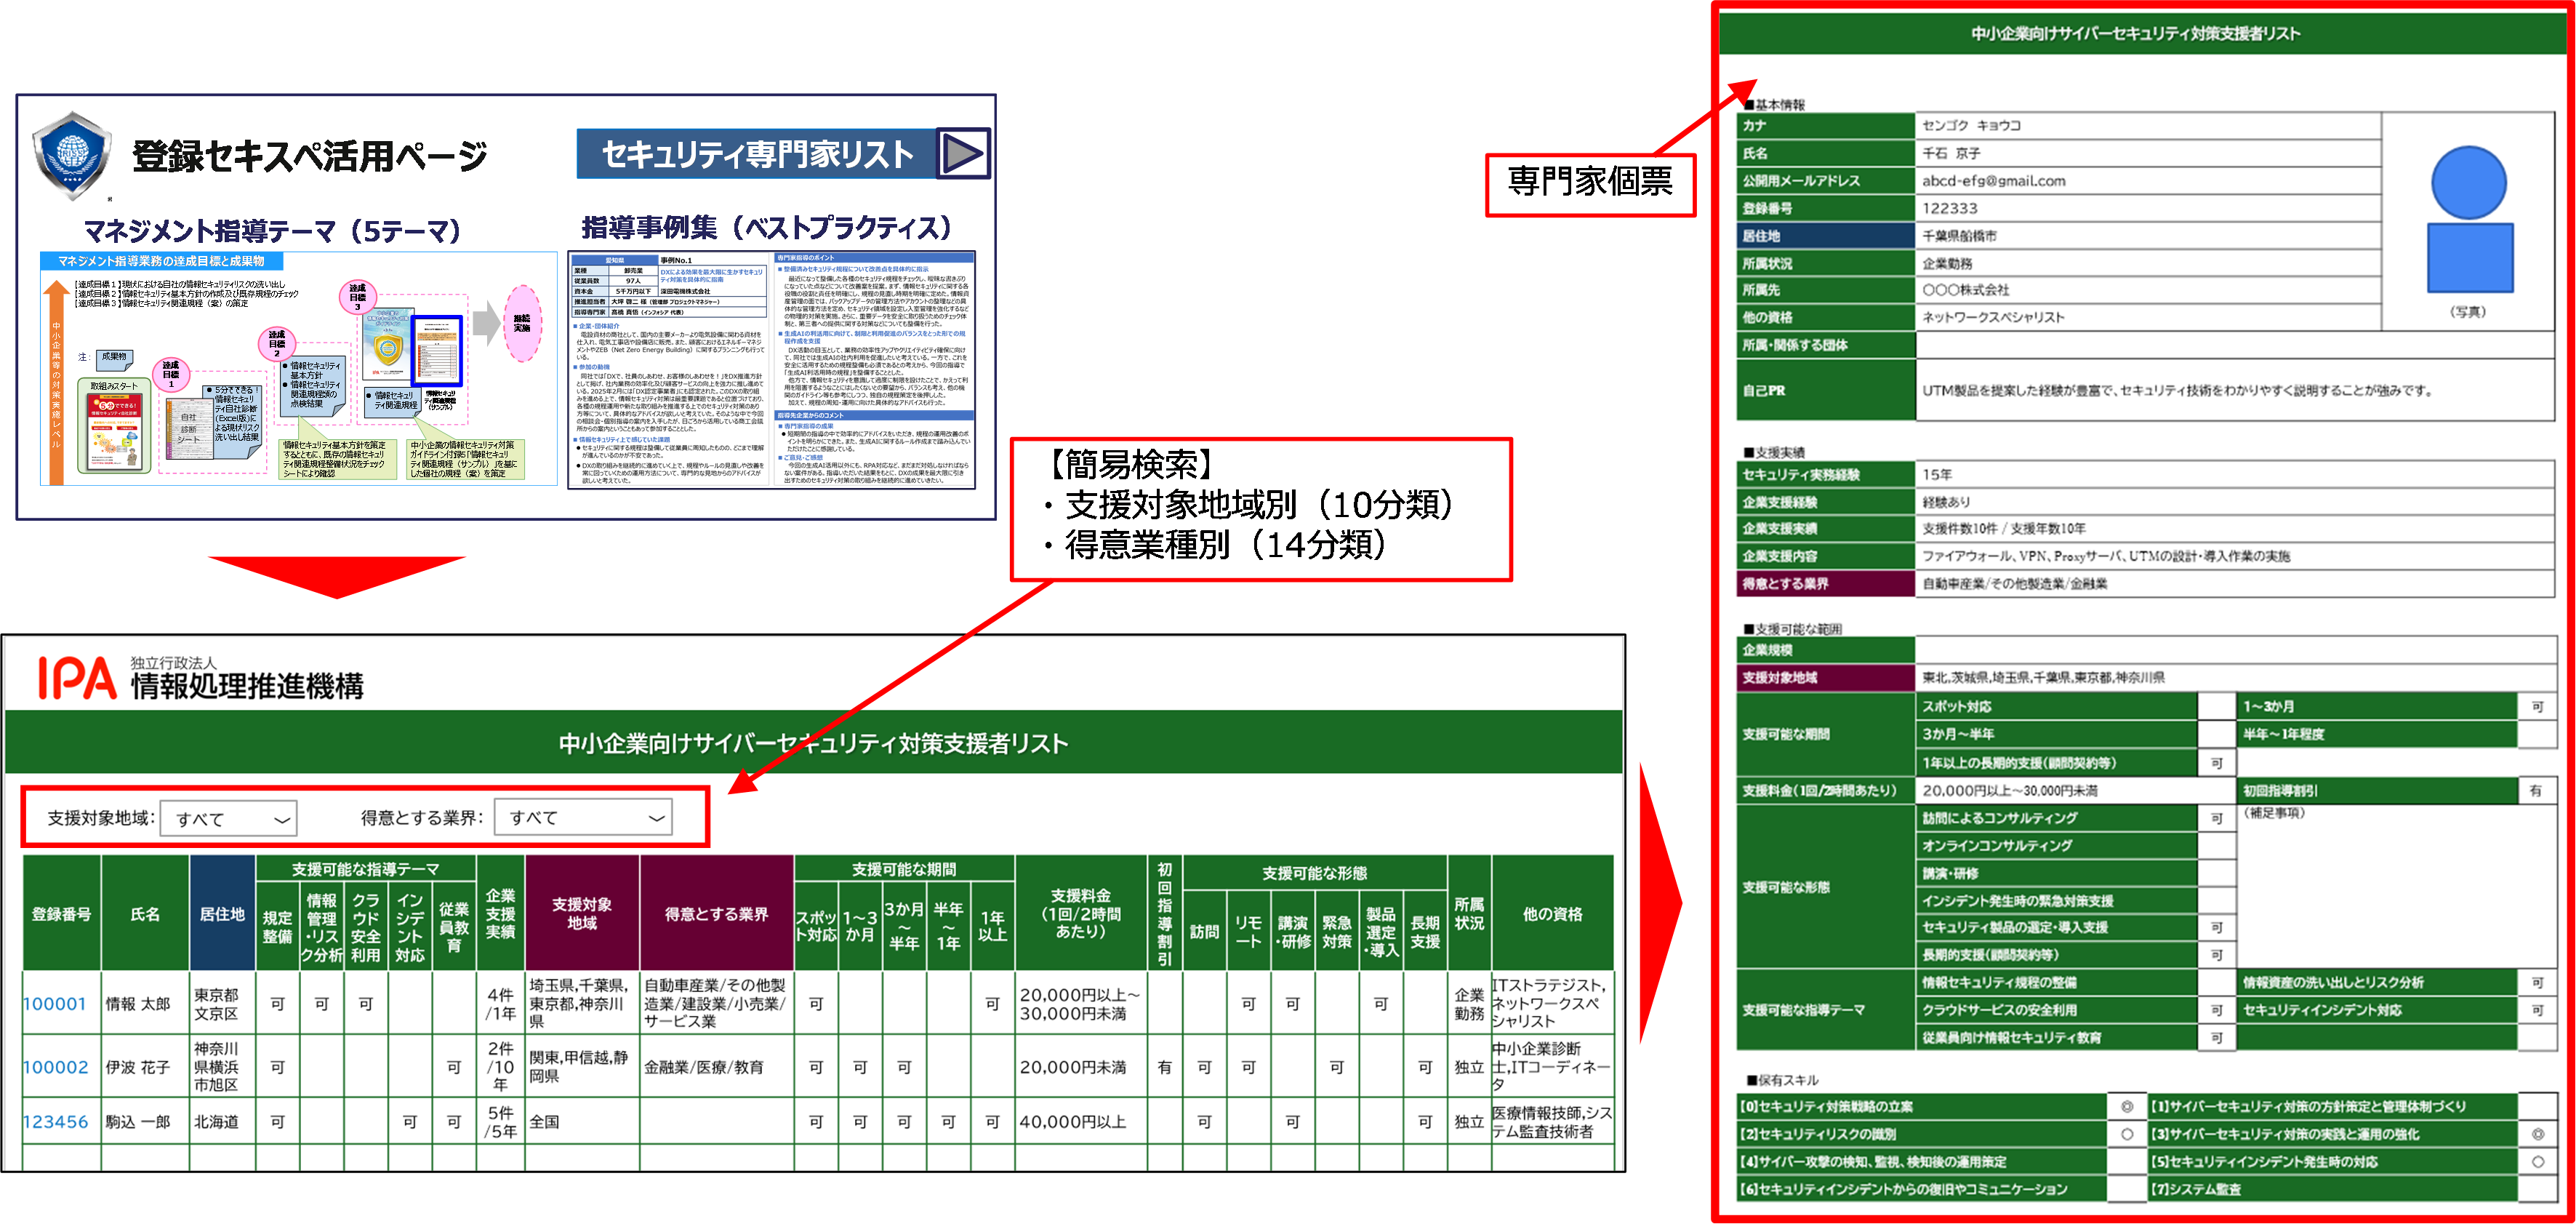Screen dimensions: 2576x1224
Task: Click the IPA logo
Action: click(77, 679)
